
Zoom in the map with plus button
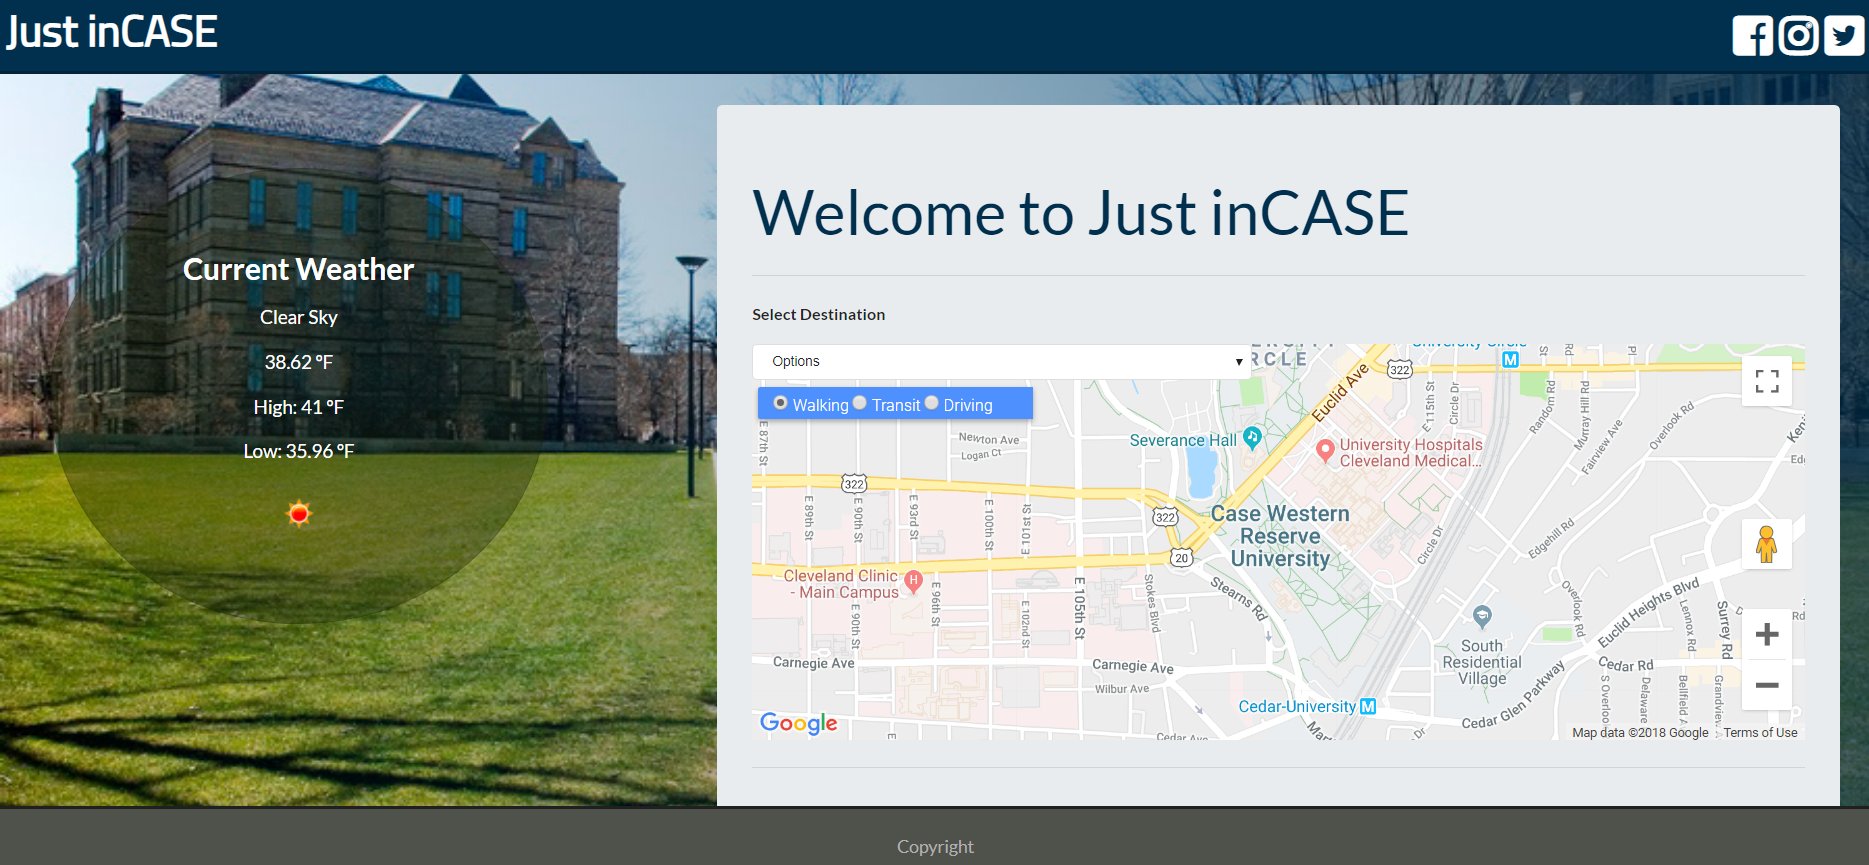(x=1767, y=634)
